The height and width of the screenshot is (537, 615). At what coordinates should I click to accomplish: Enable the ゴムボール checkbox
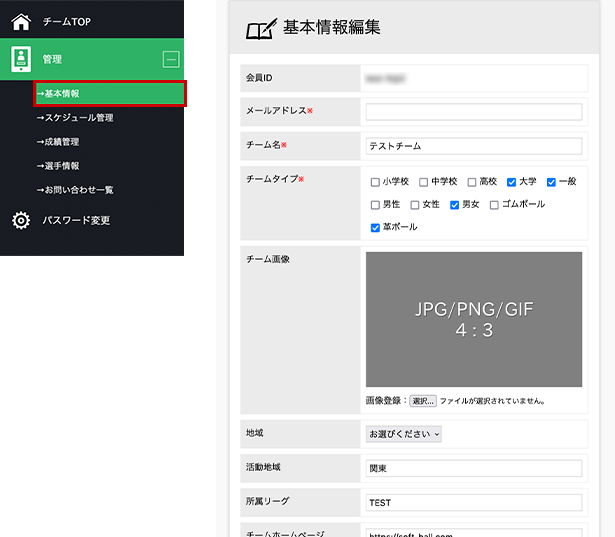point(494,205)
